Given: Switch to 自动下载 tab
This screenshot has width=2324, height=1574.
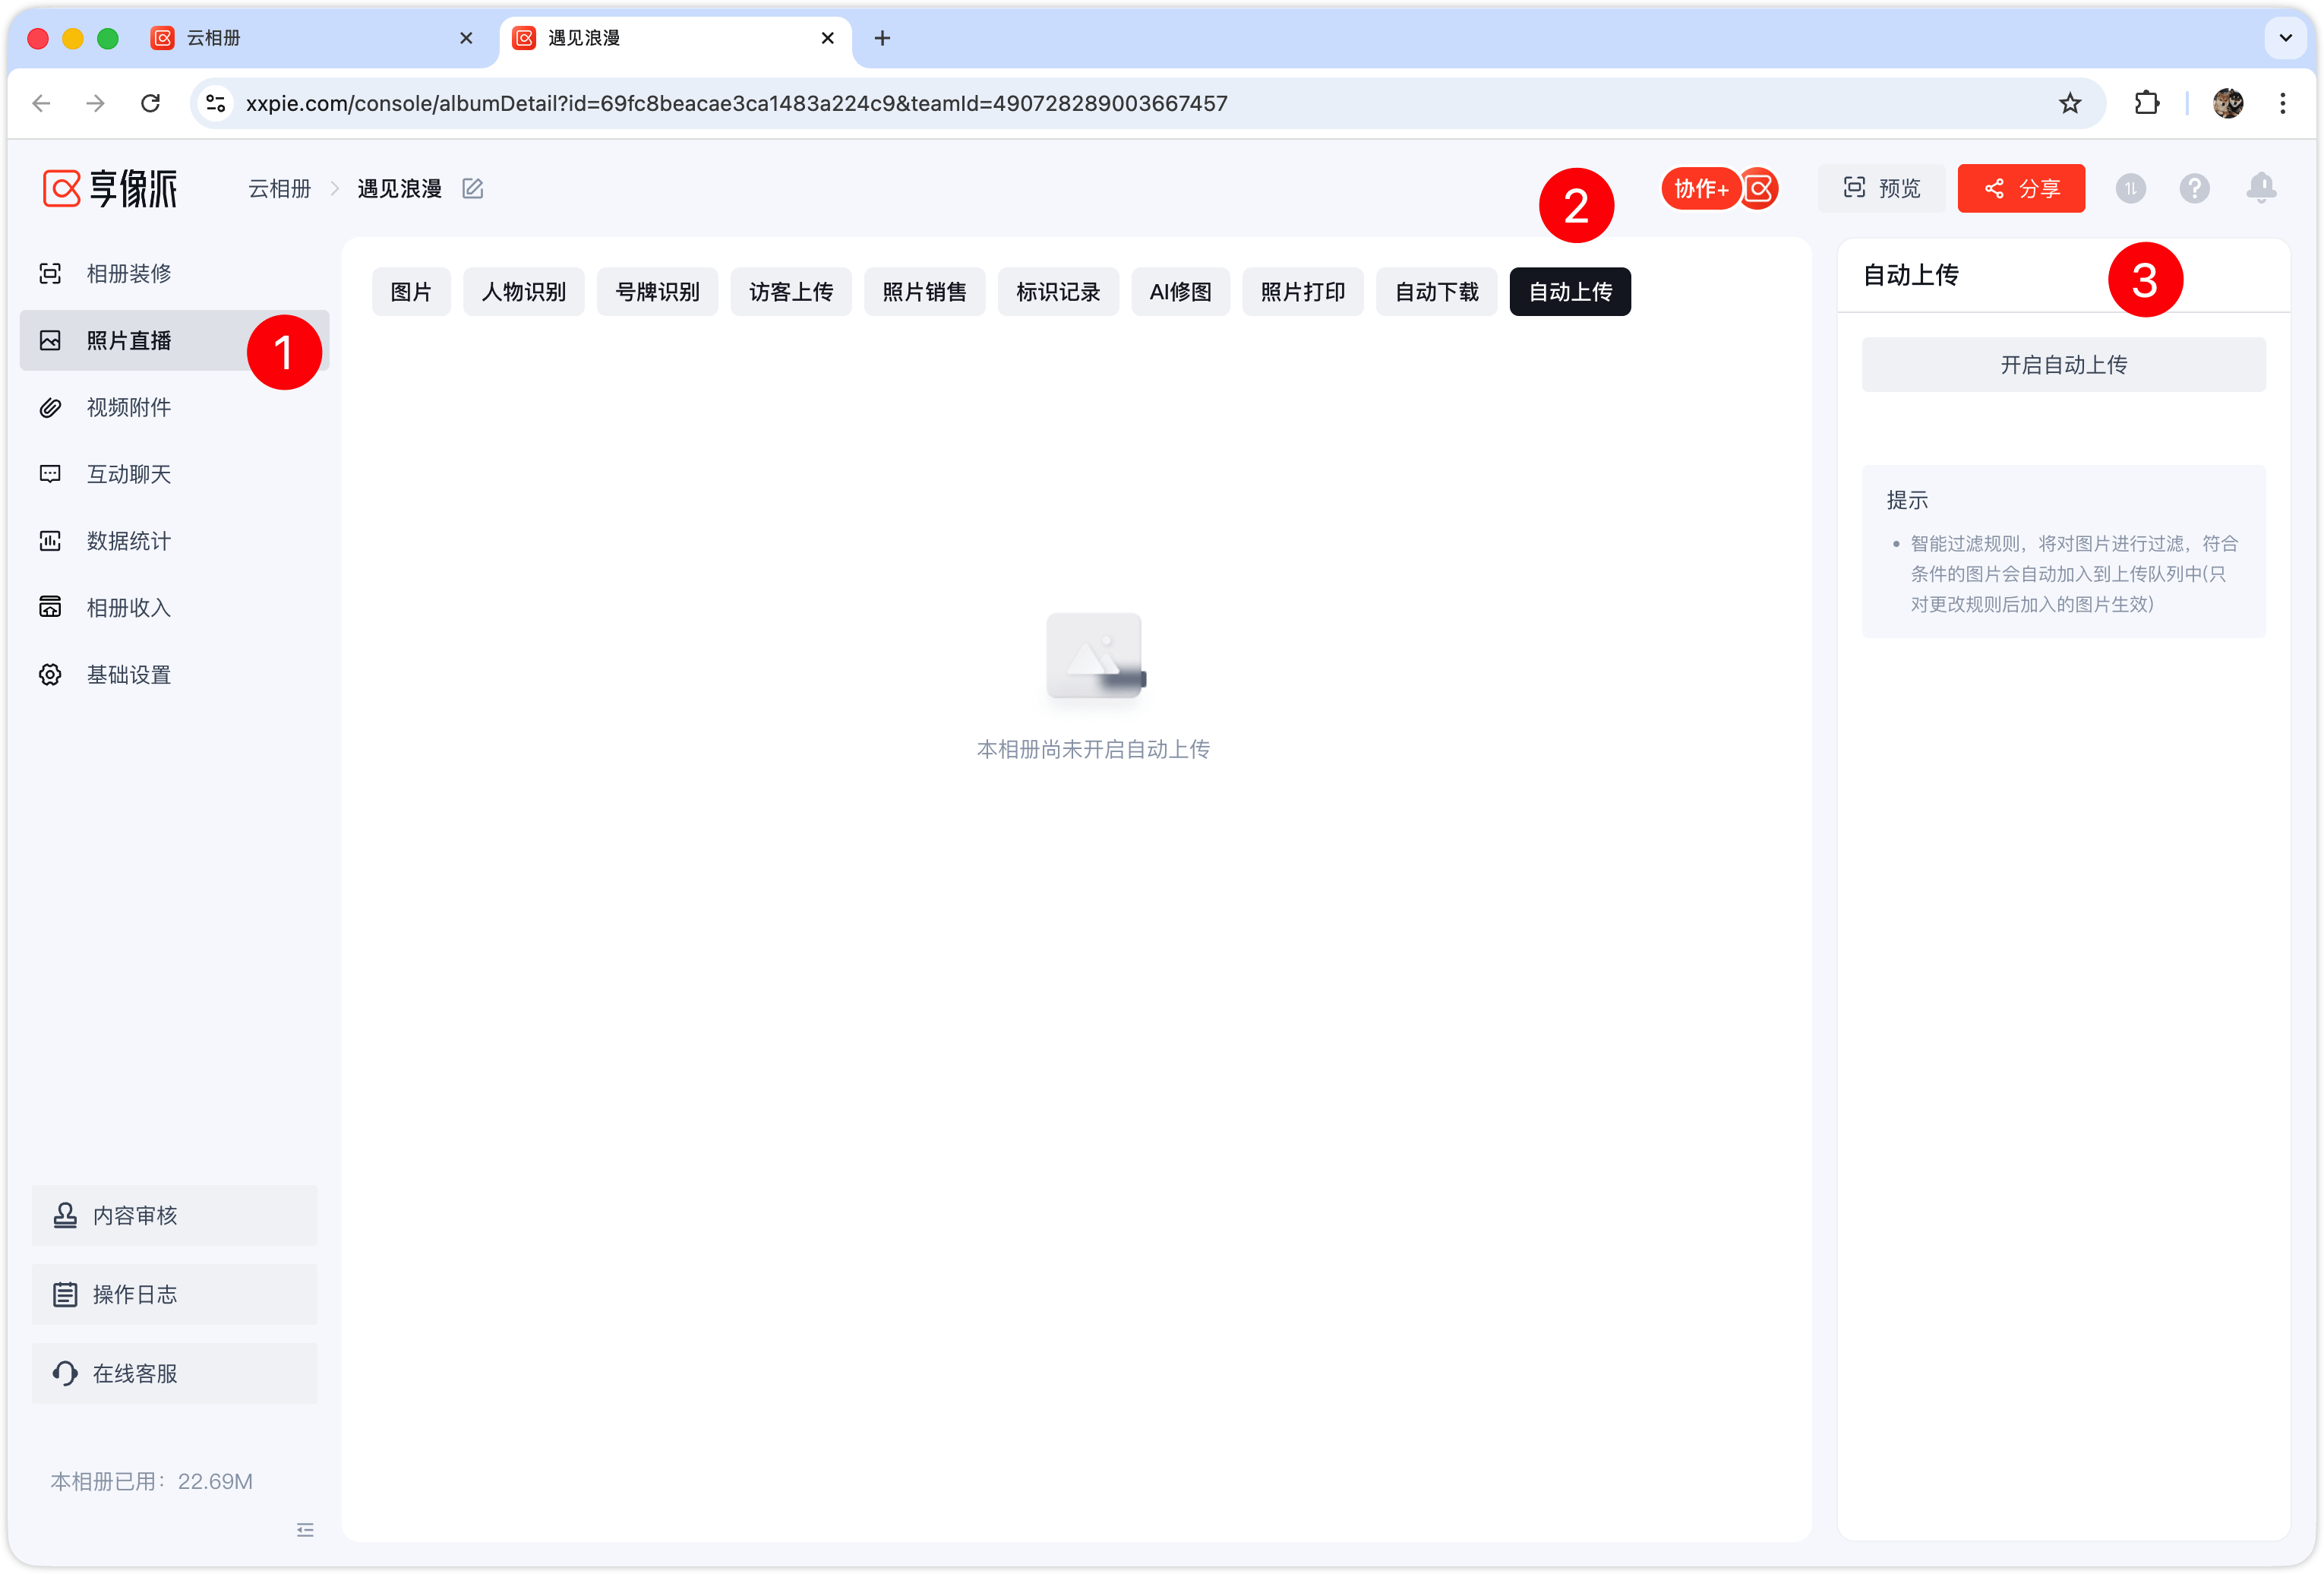Looking at the screenshot, I should (1436, 291).
